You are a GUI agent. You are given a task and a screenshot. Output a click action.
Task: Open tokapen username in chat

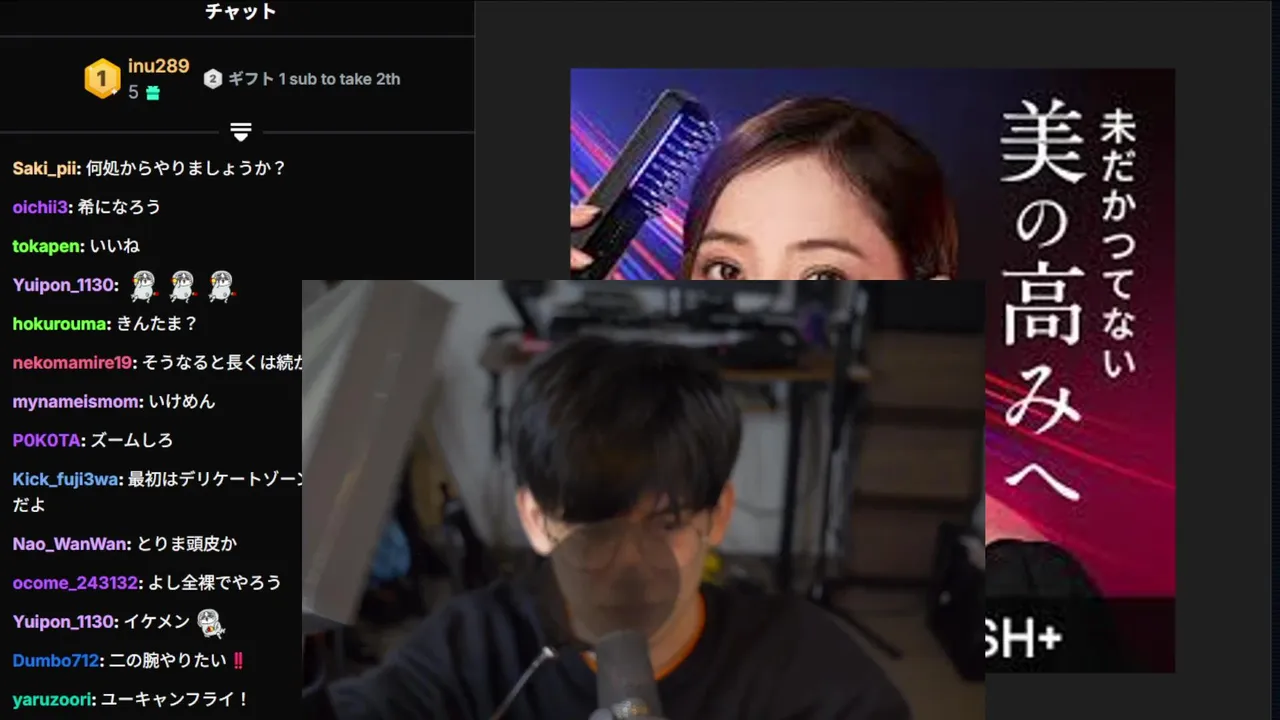(45, 246)
